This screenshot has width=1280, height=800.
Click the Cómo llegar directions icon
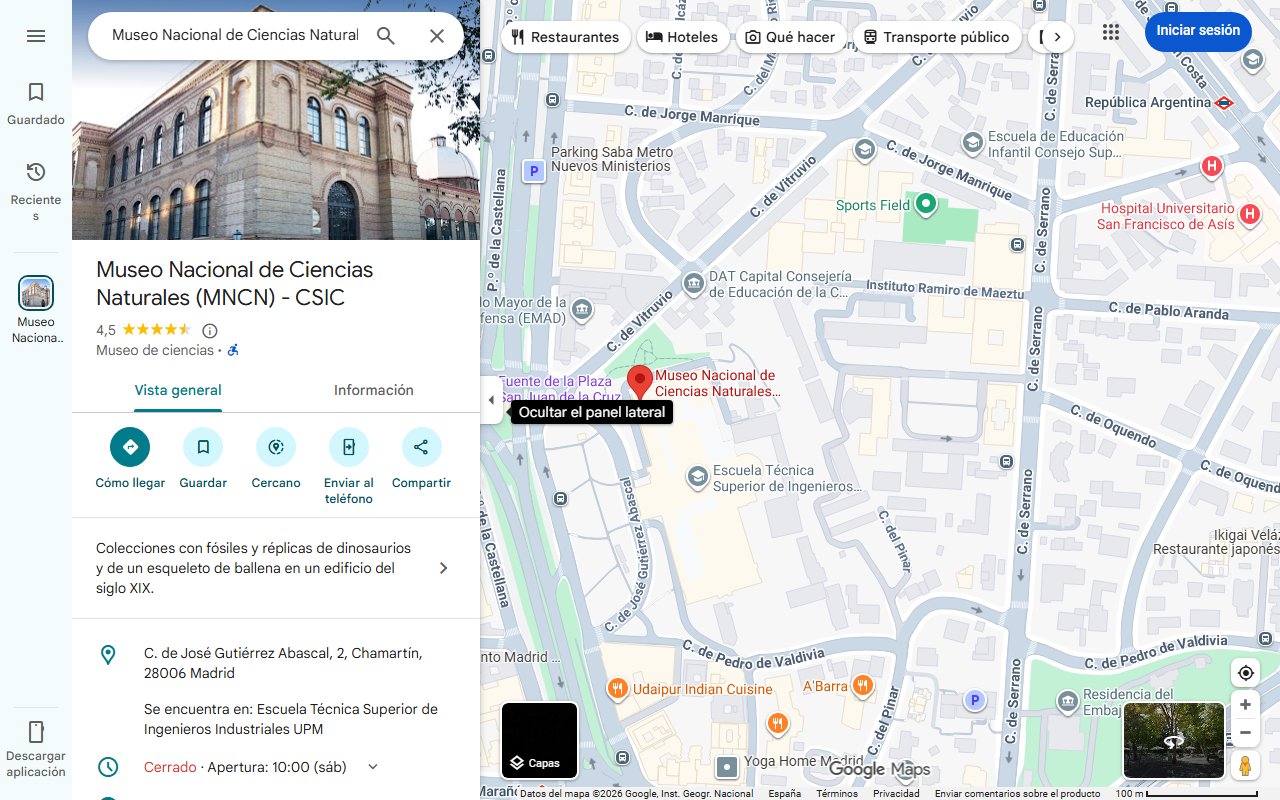(x=130, y=447)
